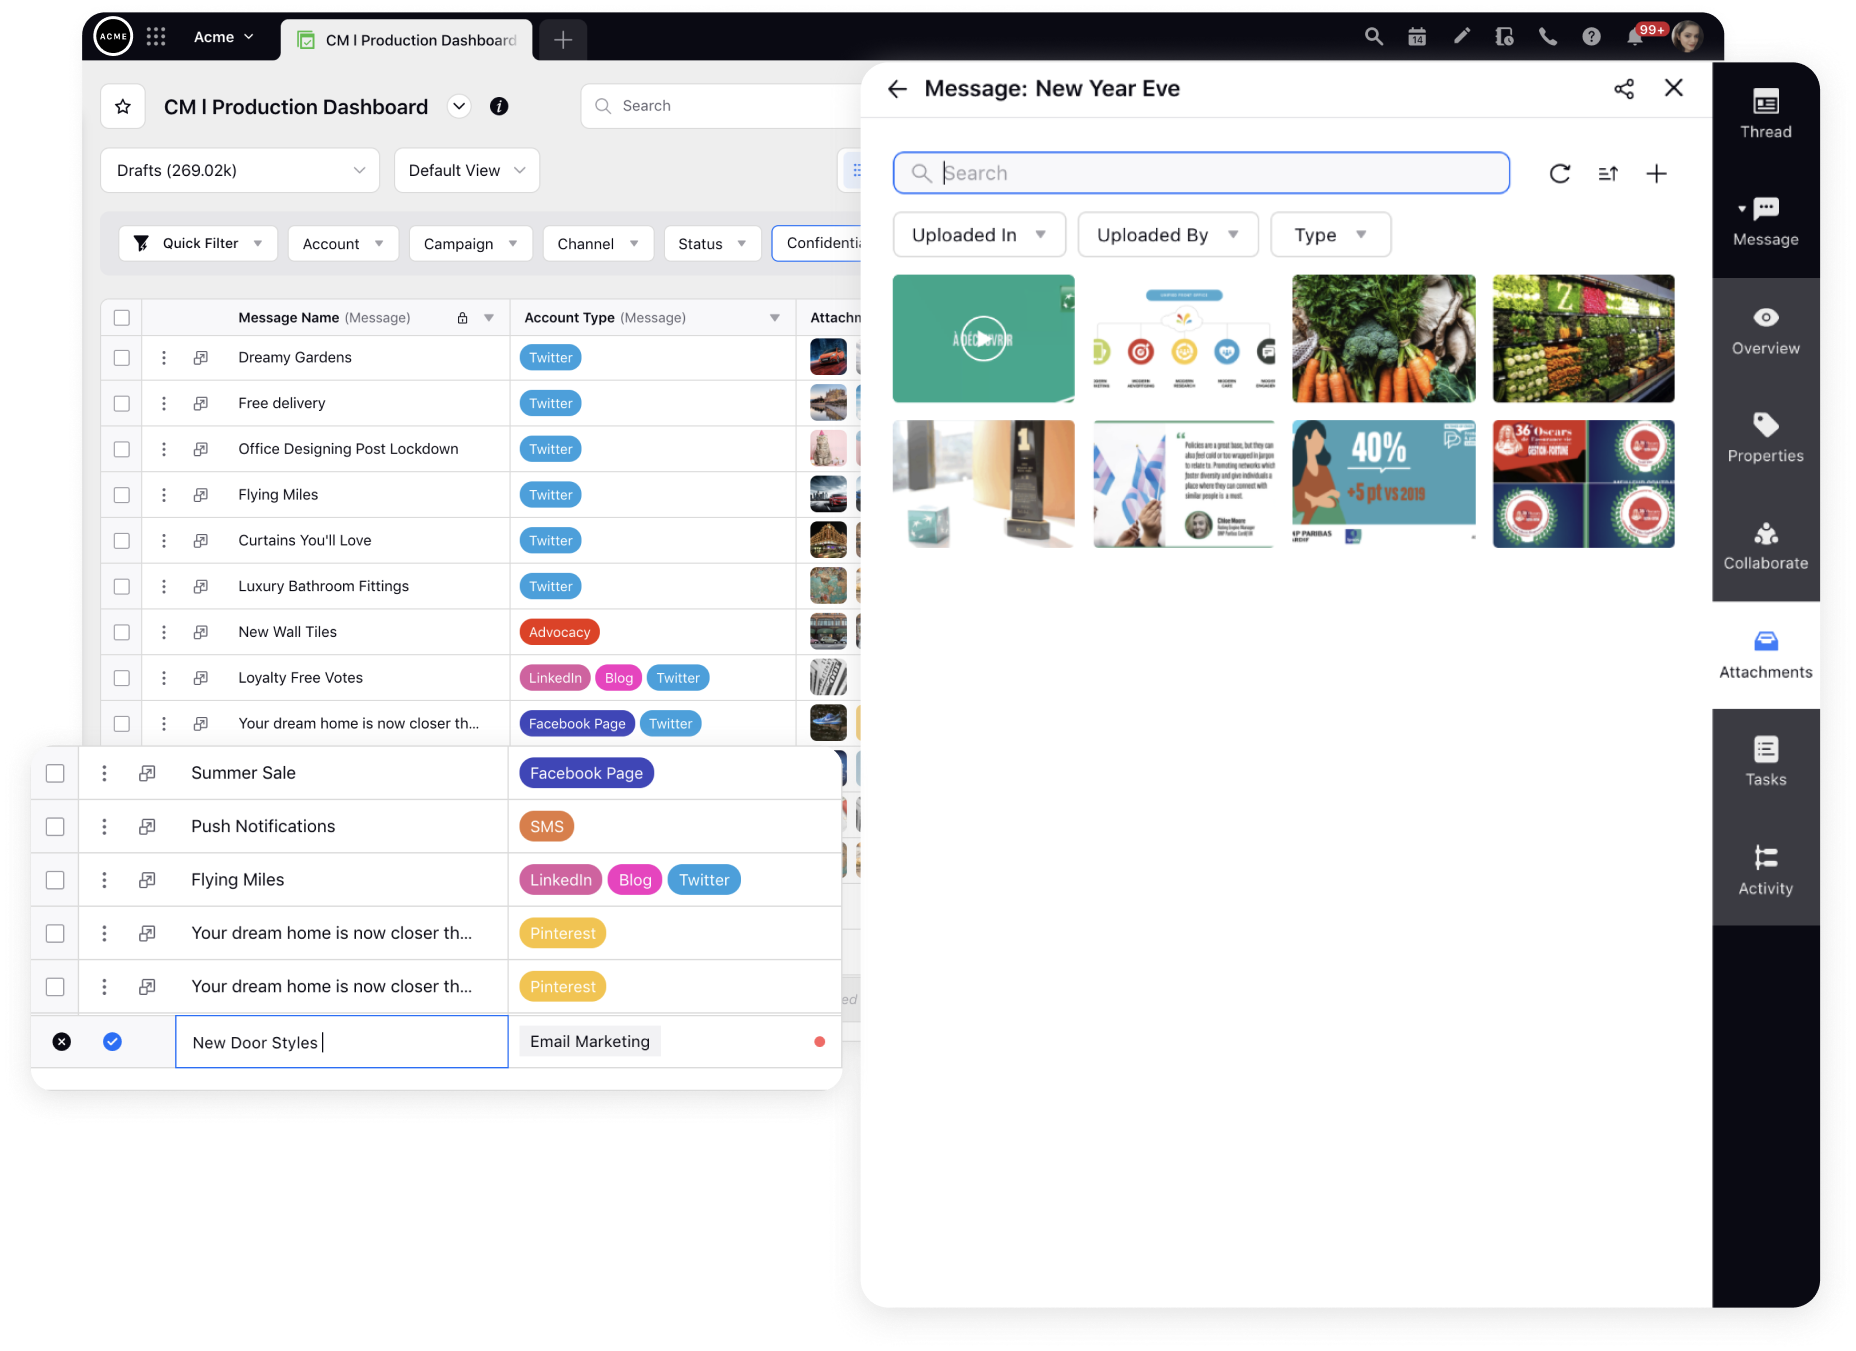
Task: Open row menu for New Wall Tiles
Action: [164, 633]
